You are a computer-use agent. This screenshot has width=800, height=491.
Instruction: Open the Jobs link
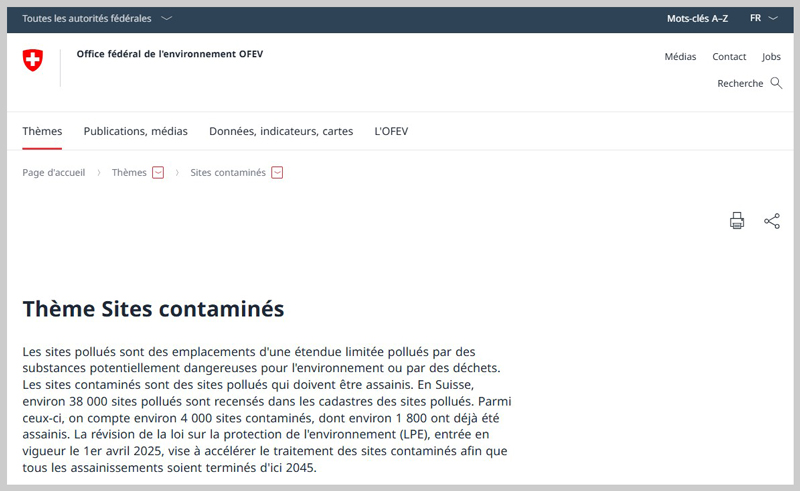771,57
